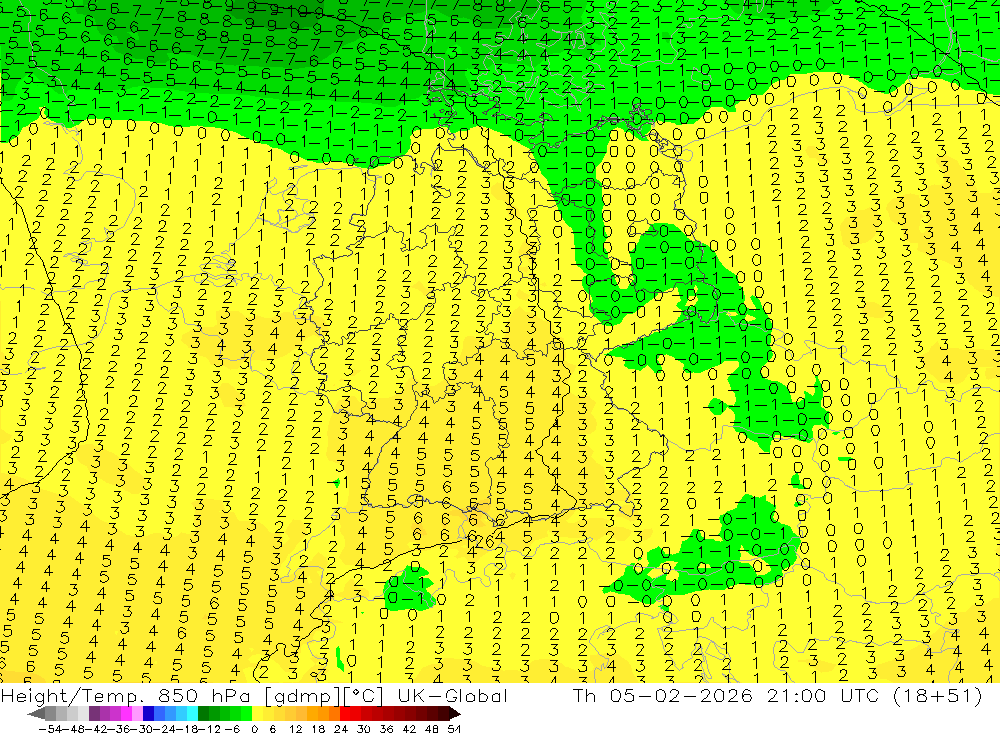This screenshot has height=733, width=1000.
Task: Pick the bright red legend swatch at 24
Action: pyautogui.click(x=345, y=714)
